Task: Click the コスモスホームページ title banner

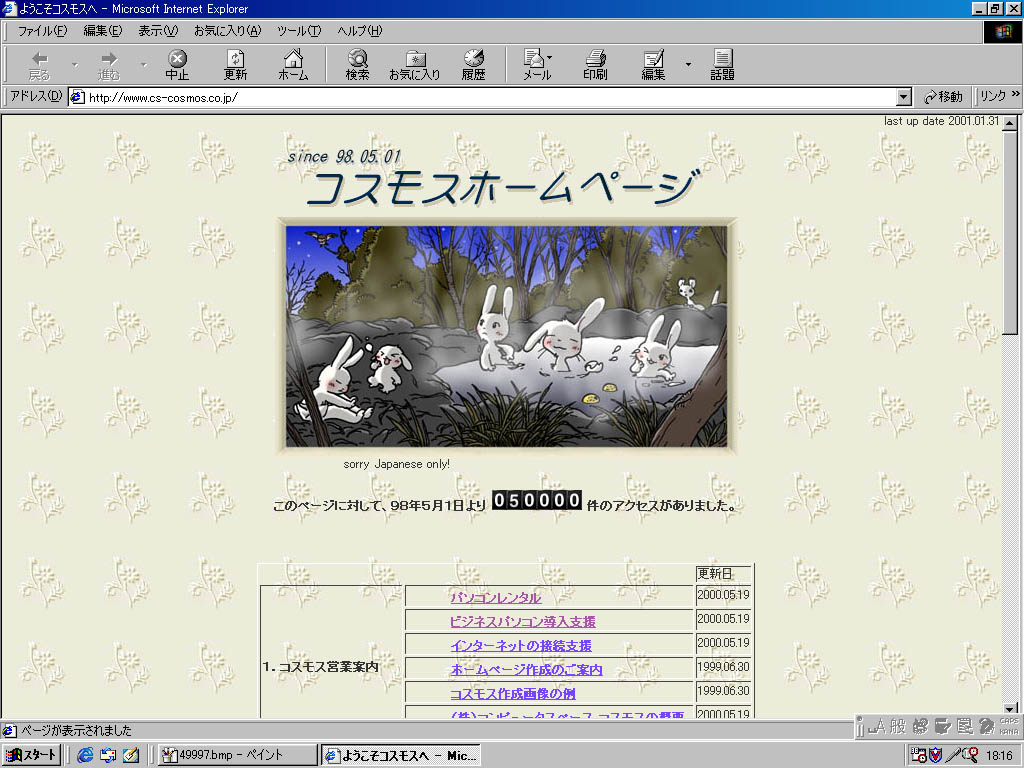Action: [x=503, y=187]
